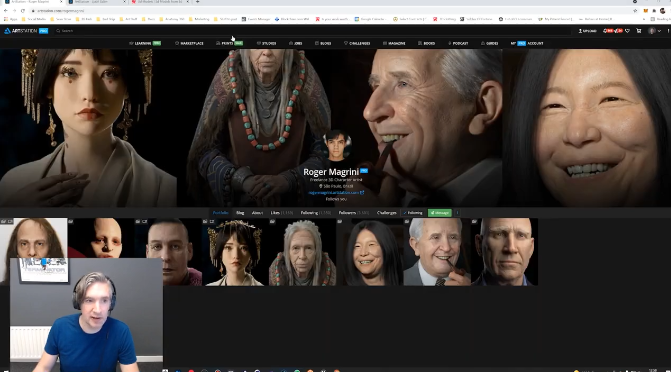Screen dimensions: 671x372
Task: Switch to the Portfolio tab
Action: coord(220,213)
